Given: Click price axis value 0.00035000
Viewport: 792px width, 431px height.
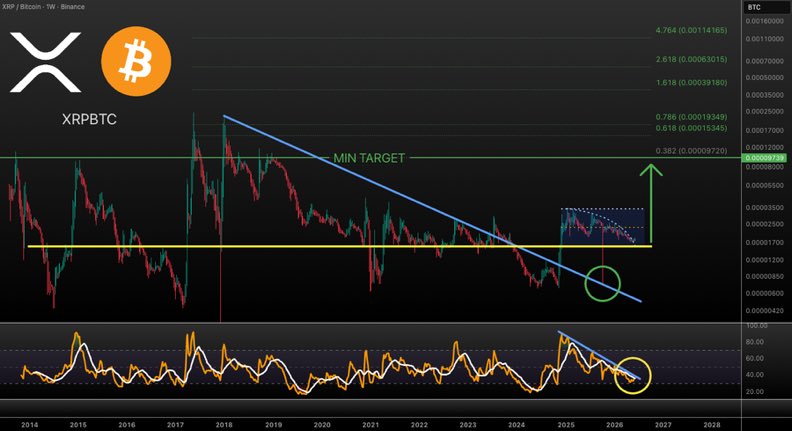Looking at the screenshot, I should 765,95.
